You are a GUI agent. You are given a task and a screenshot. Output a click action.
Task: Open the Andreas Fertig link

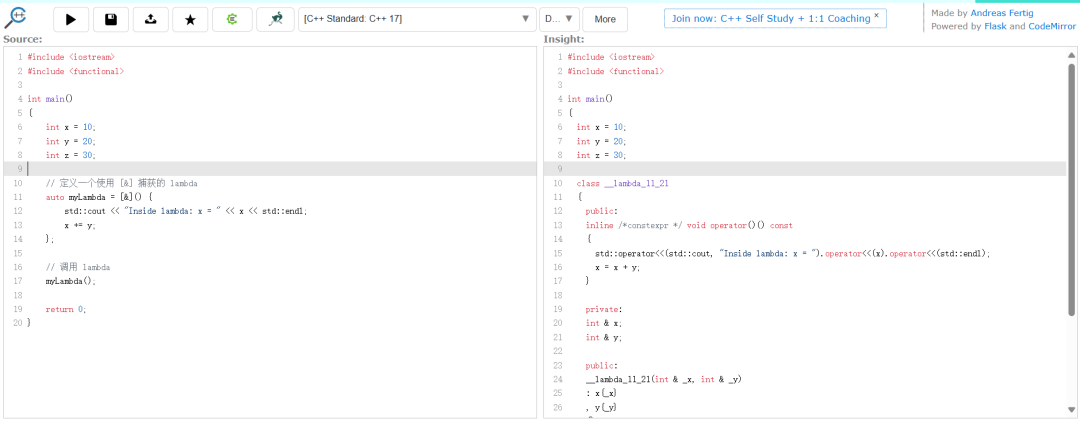point(1001,13)
